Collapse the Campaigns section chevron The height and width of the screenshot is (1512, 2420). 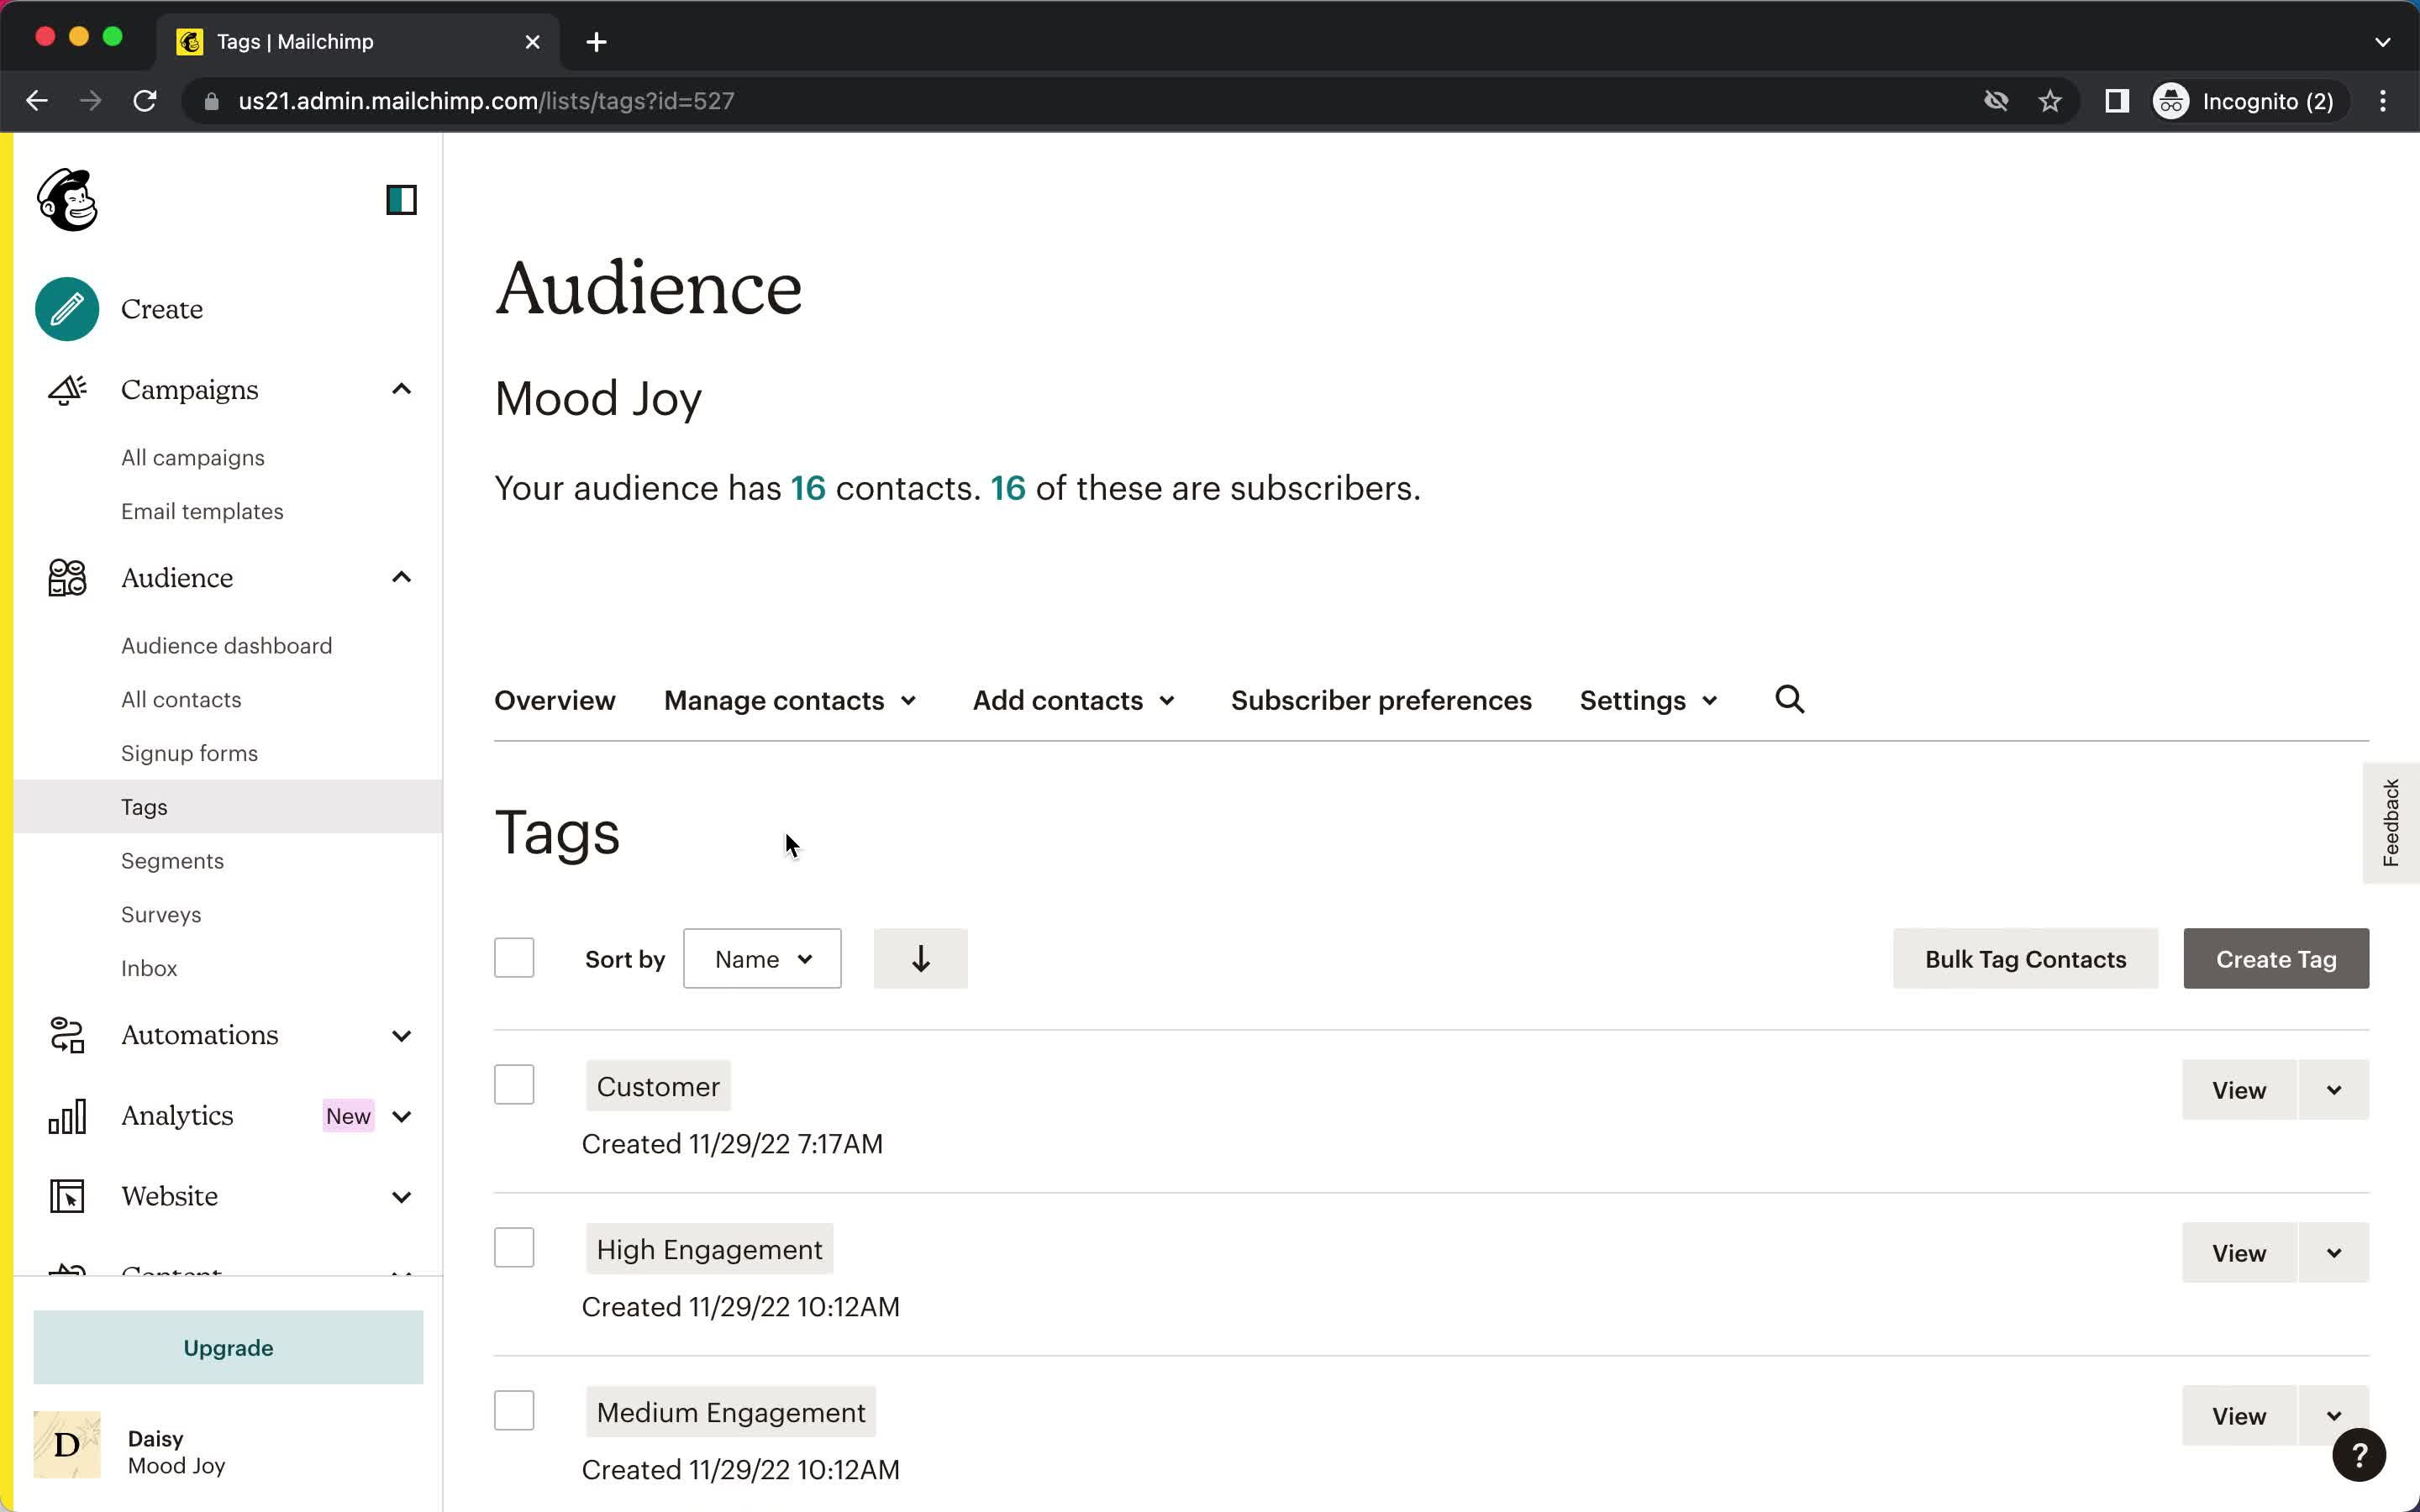tap(401, 389)
